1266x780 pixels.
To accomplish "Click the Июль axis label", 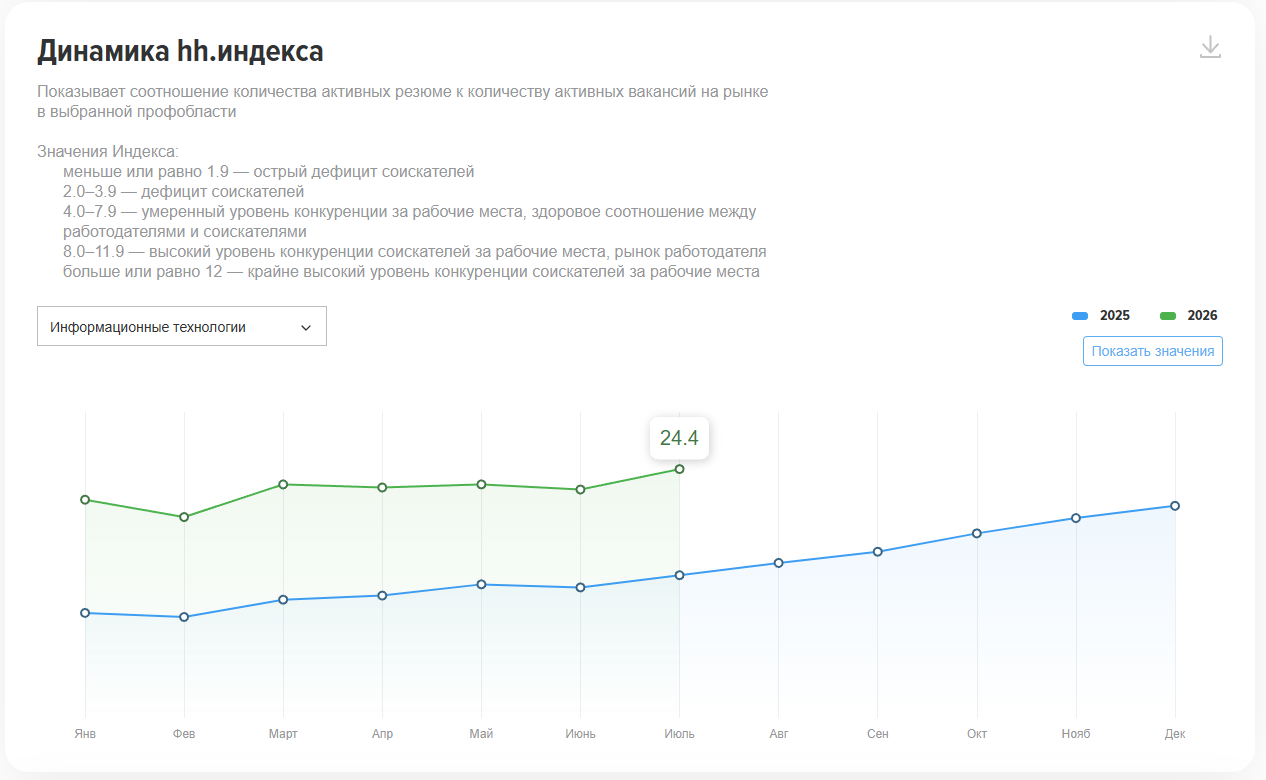I will click(x=679, y=734).
